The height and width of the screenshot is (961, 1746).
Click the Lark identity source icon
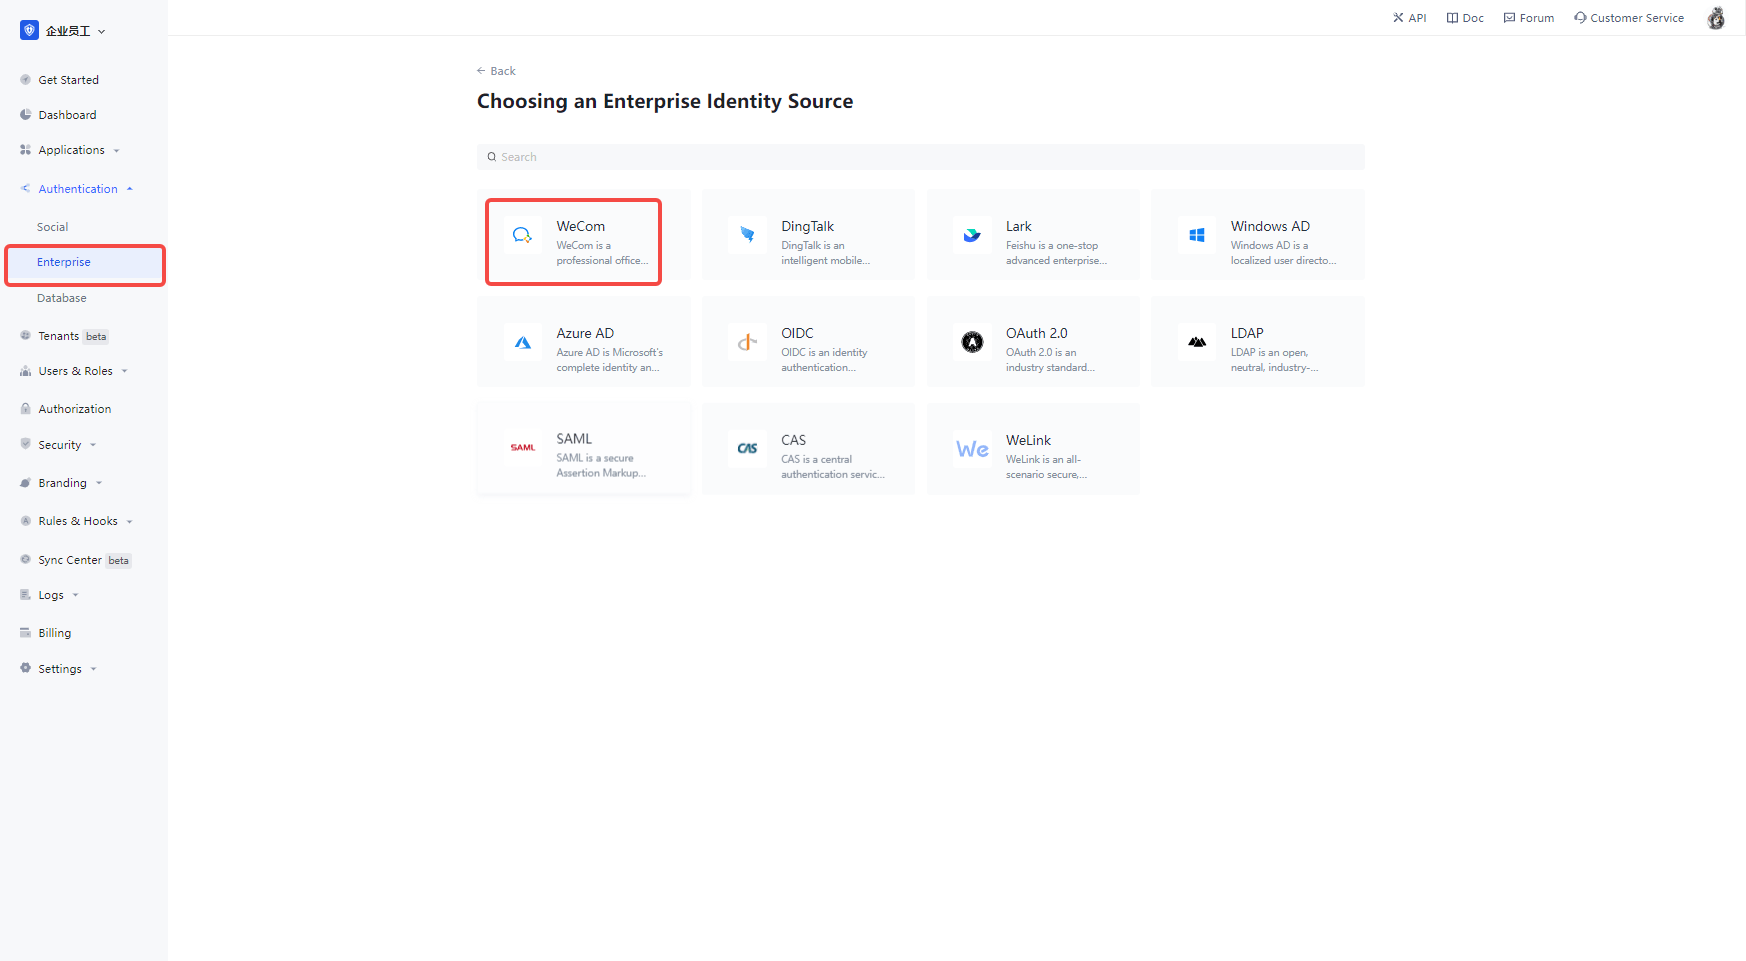tap(972, 235)
